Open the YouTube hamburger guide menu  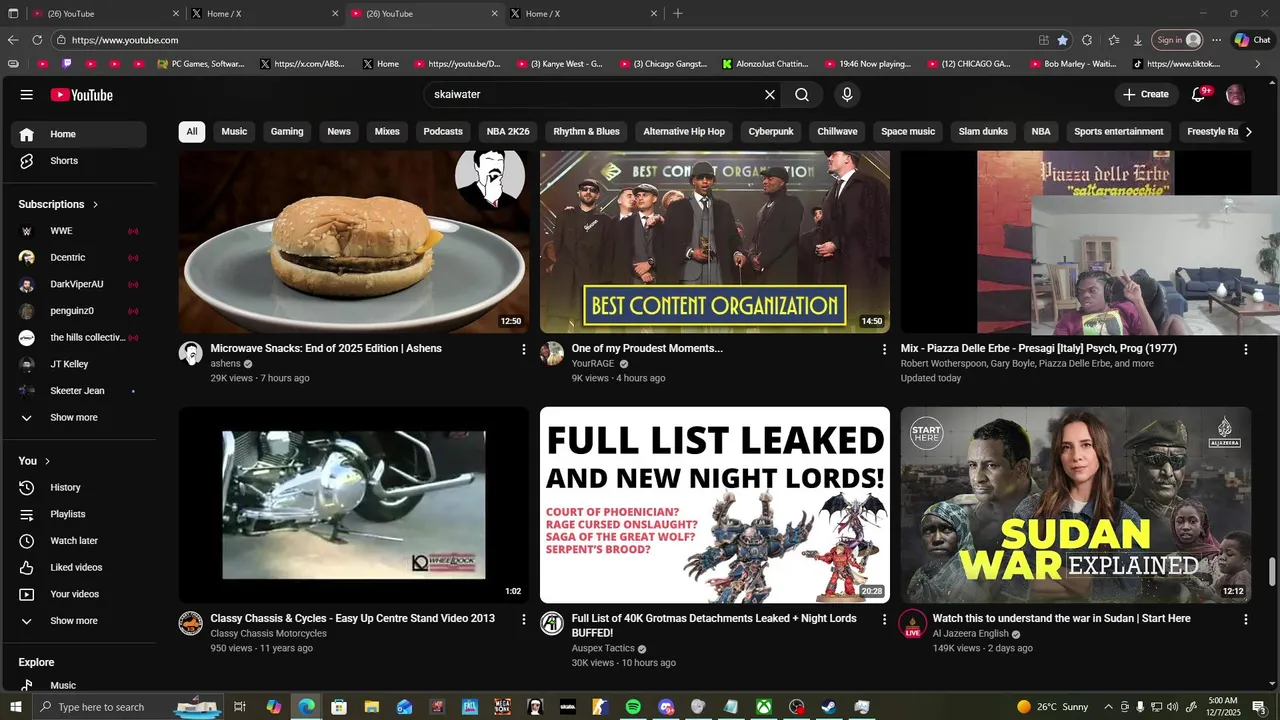[27, 95]
